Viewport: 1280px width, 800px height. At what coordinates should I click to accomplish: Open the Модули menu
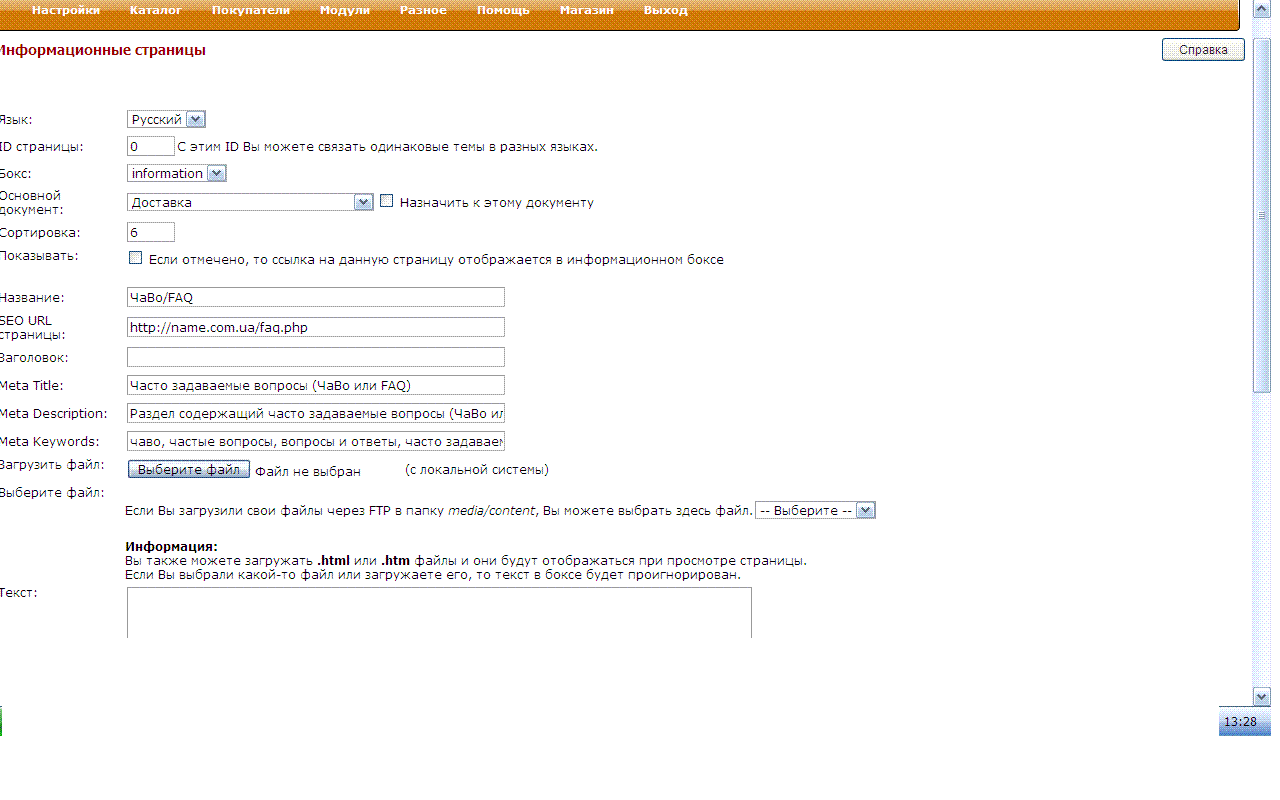pyautogui.click(x=344, y=10)
